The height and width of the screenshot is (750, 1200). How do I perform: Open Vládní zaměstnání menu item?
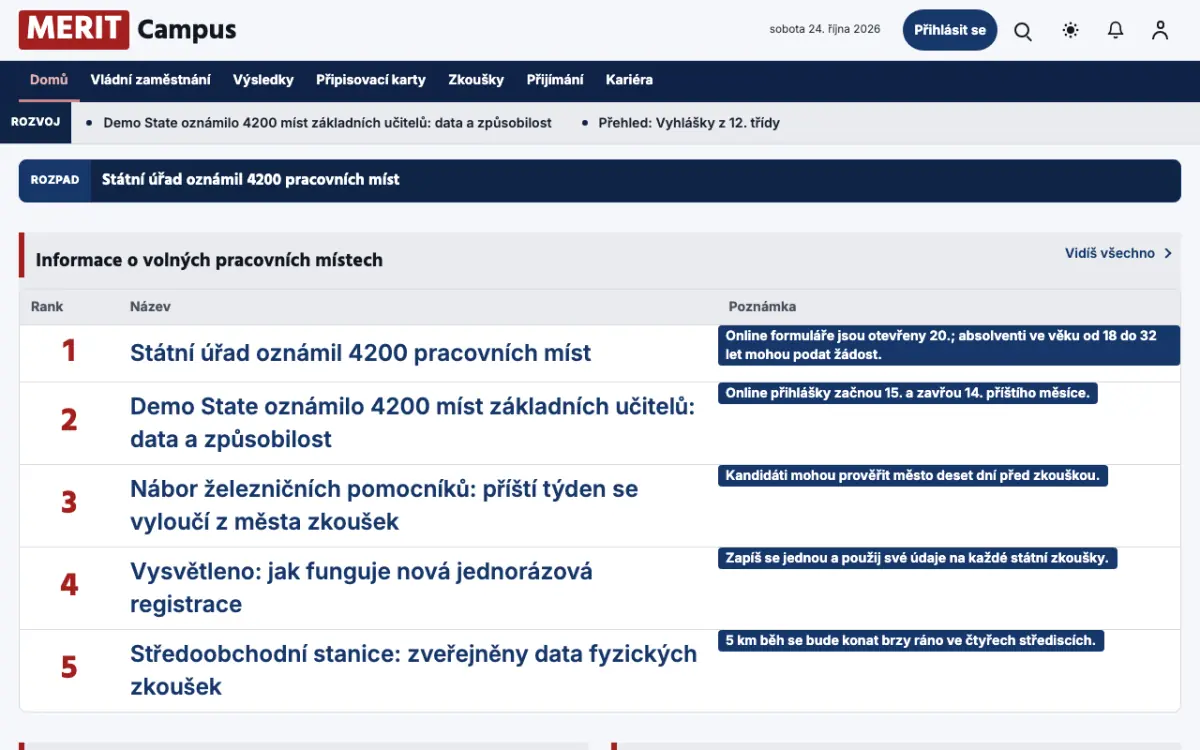pyautogui.click(x=150, y=80)
